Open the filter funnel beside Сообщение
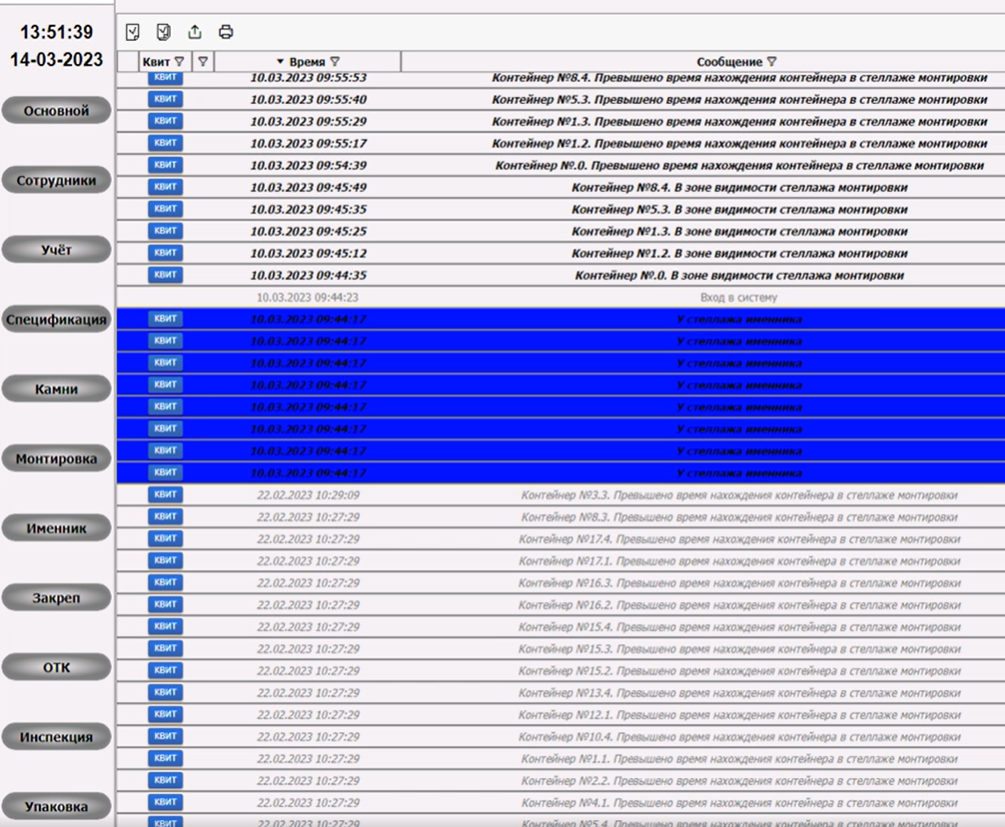This screenshot has width=1005, height=827. click(772, 62)
